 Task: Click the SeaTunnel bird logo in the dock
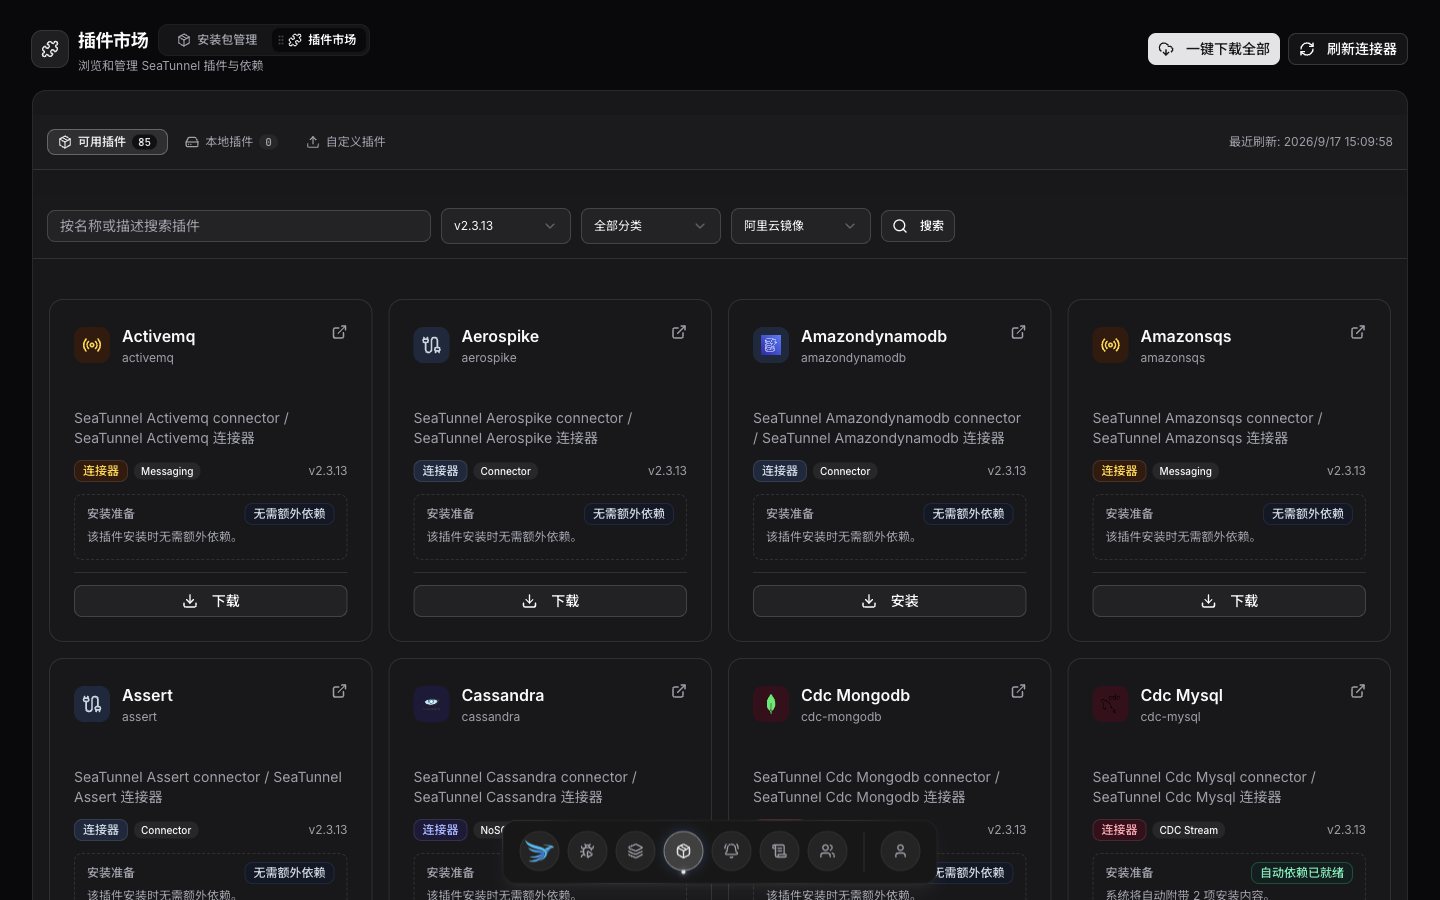click(540, 851)
